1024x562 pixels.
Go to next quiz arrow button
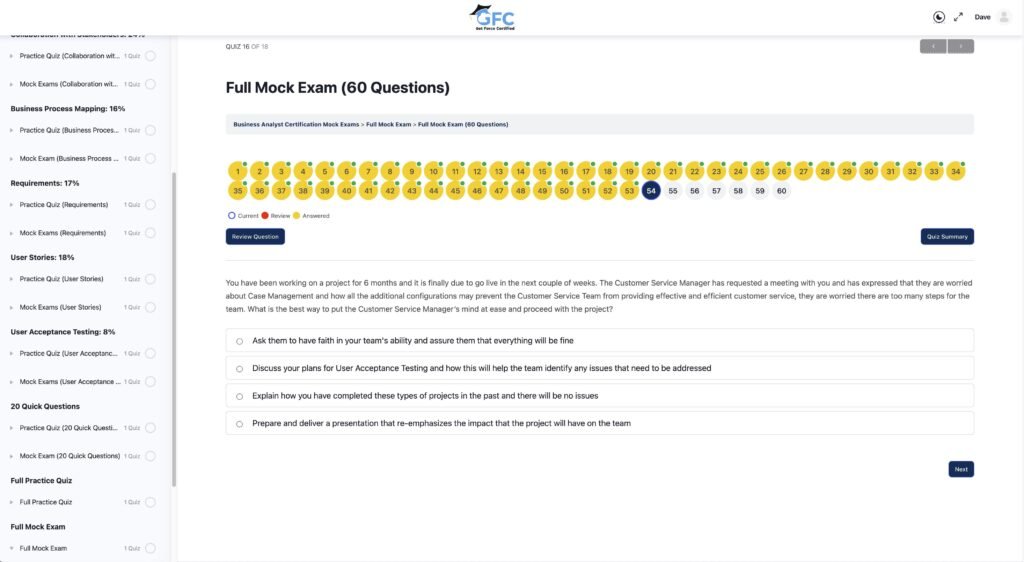point(961,46)
